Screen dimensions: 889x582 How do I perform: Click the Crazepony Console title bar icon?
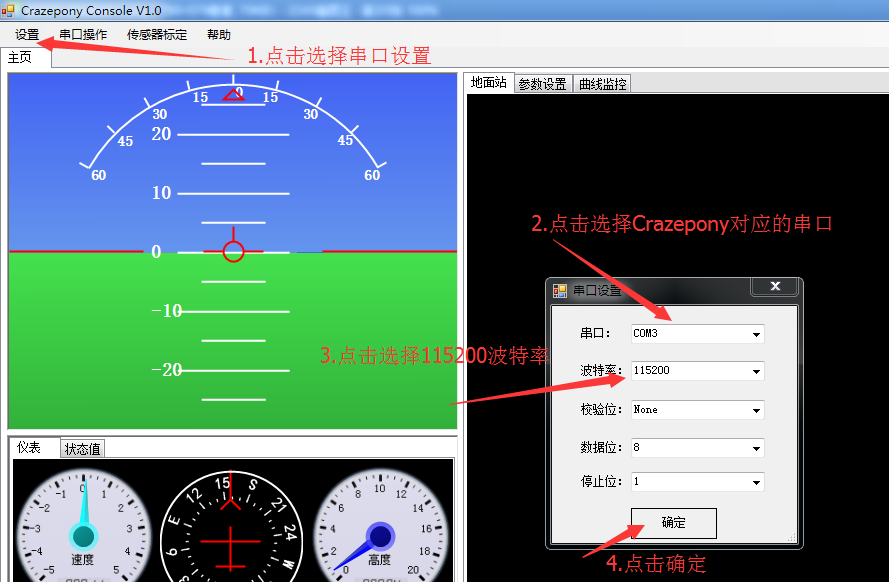click(x=8, y=9)
